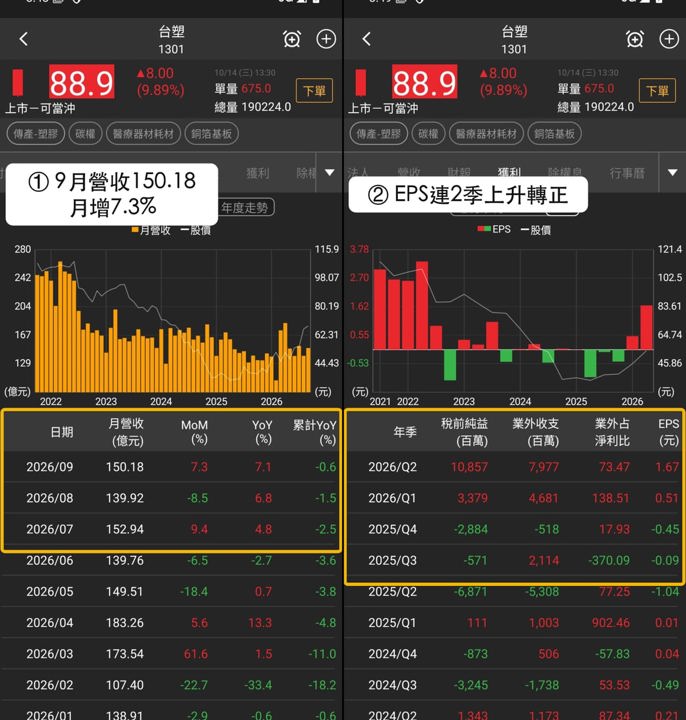Select the 傳產-塑膠 tag in left panel

(35, 134)
